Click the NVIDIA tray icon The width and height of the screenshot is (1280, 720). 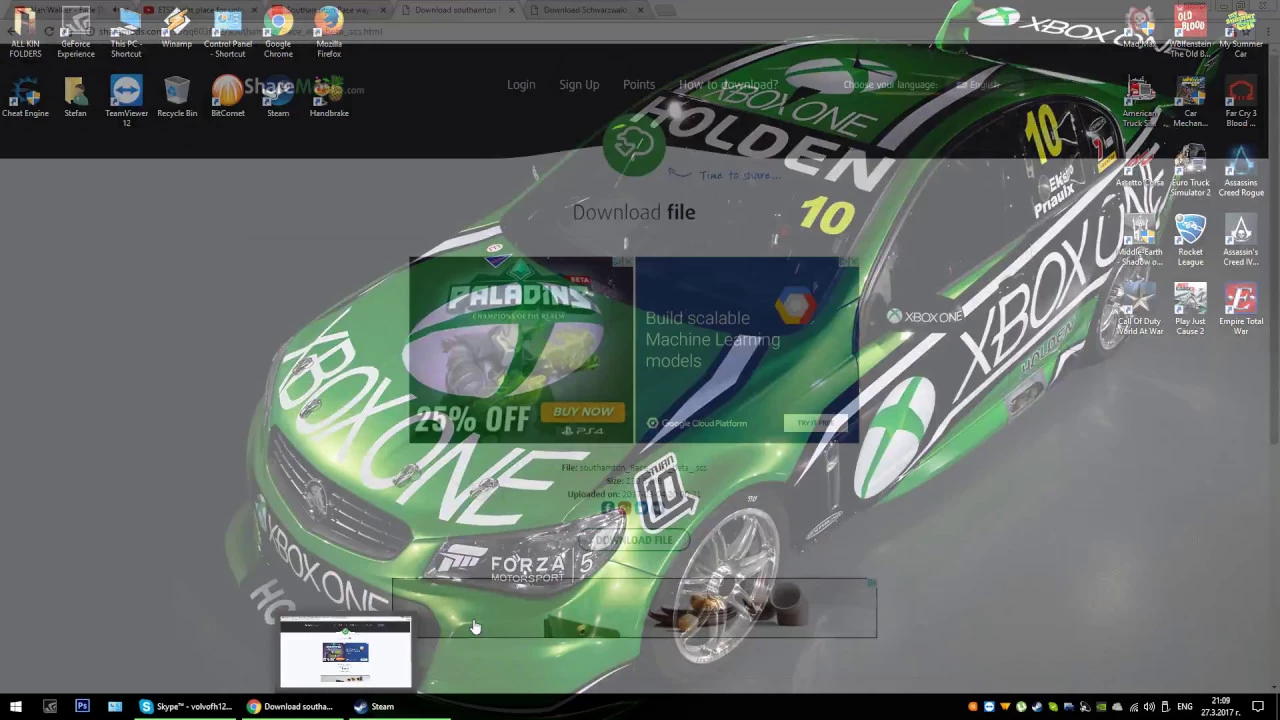point(1101,707)
